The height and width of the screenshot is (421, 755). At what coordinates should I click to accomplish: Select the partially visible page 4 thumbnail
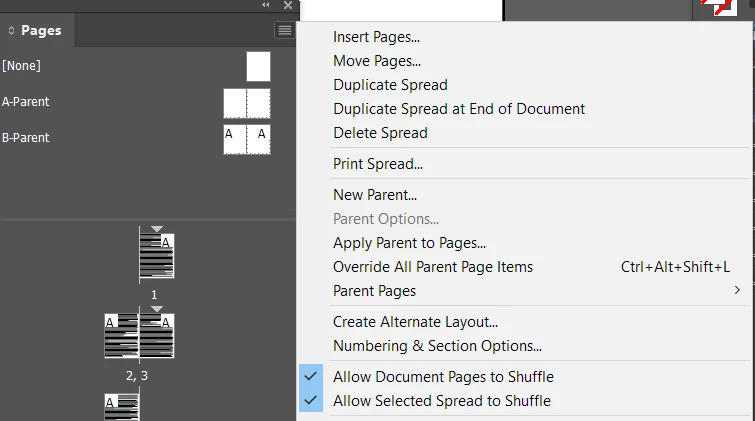coord(122,407)
